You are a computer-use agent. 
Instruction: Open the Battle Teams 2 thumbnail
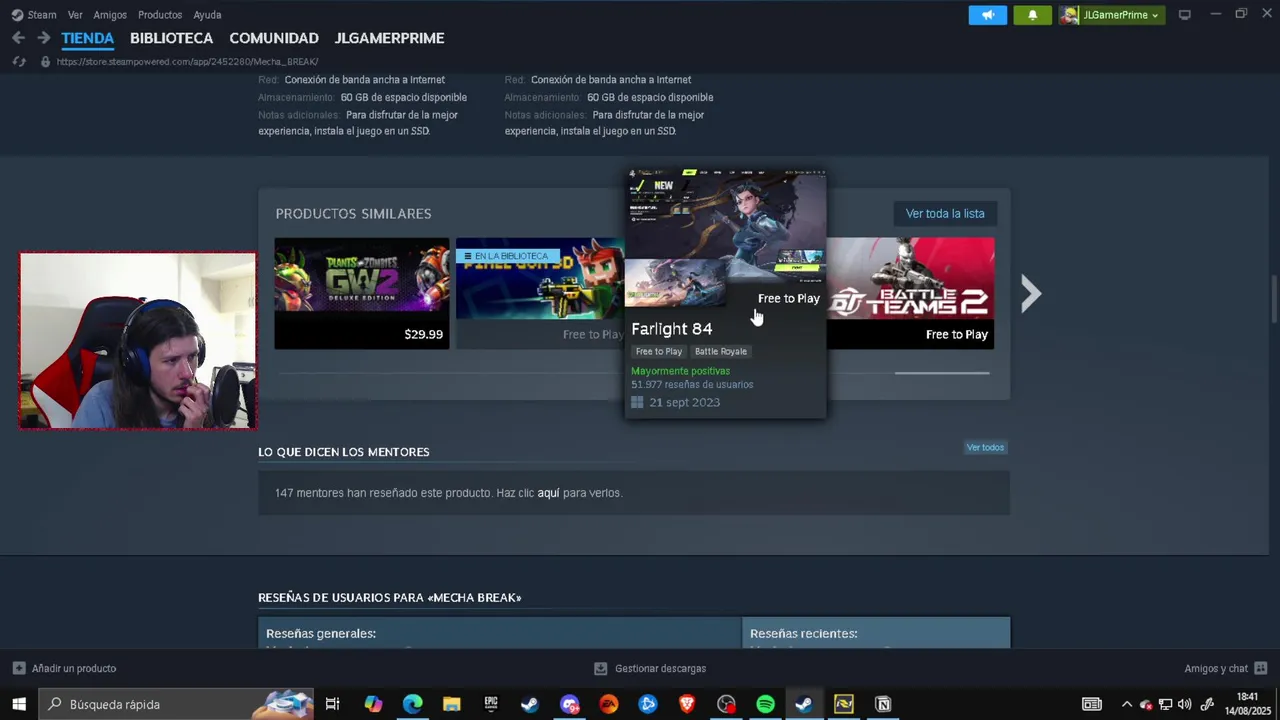coord(911,293)
